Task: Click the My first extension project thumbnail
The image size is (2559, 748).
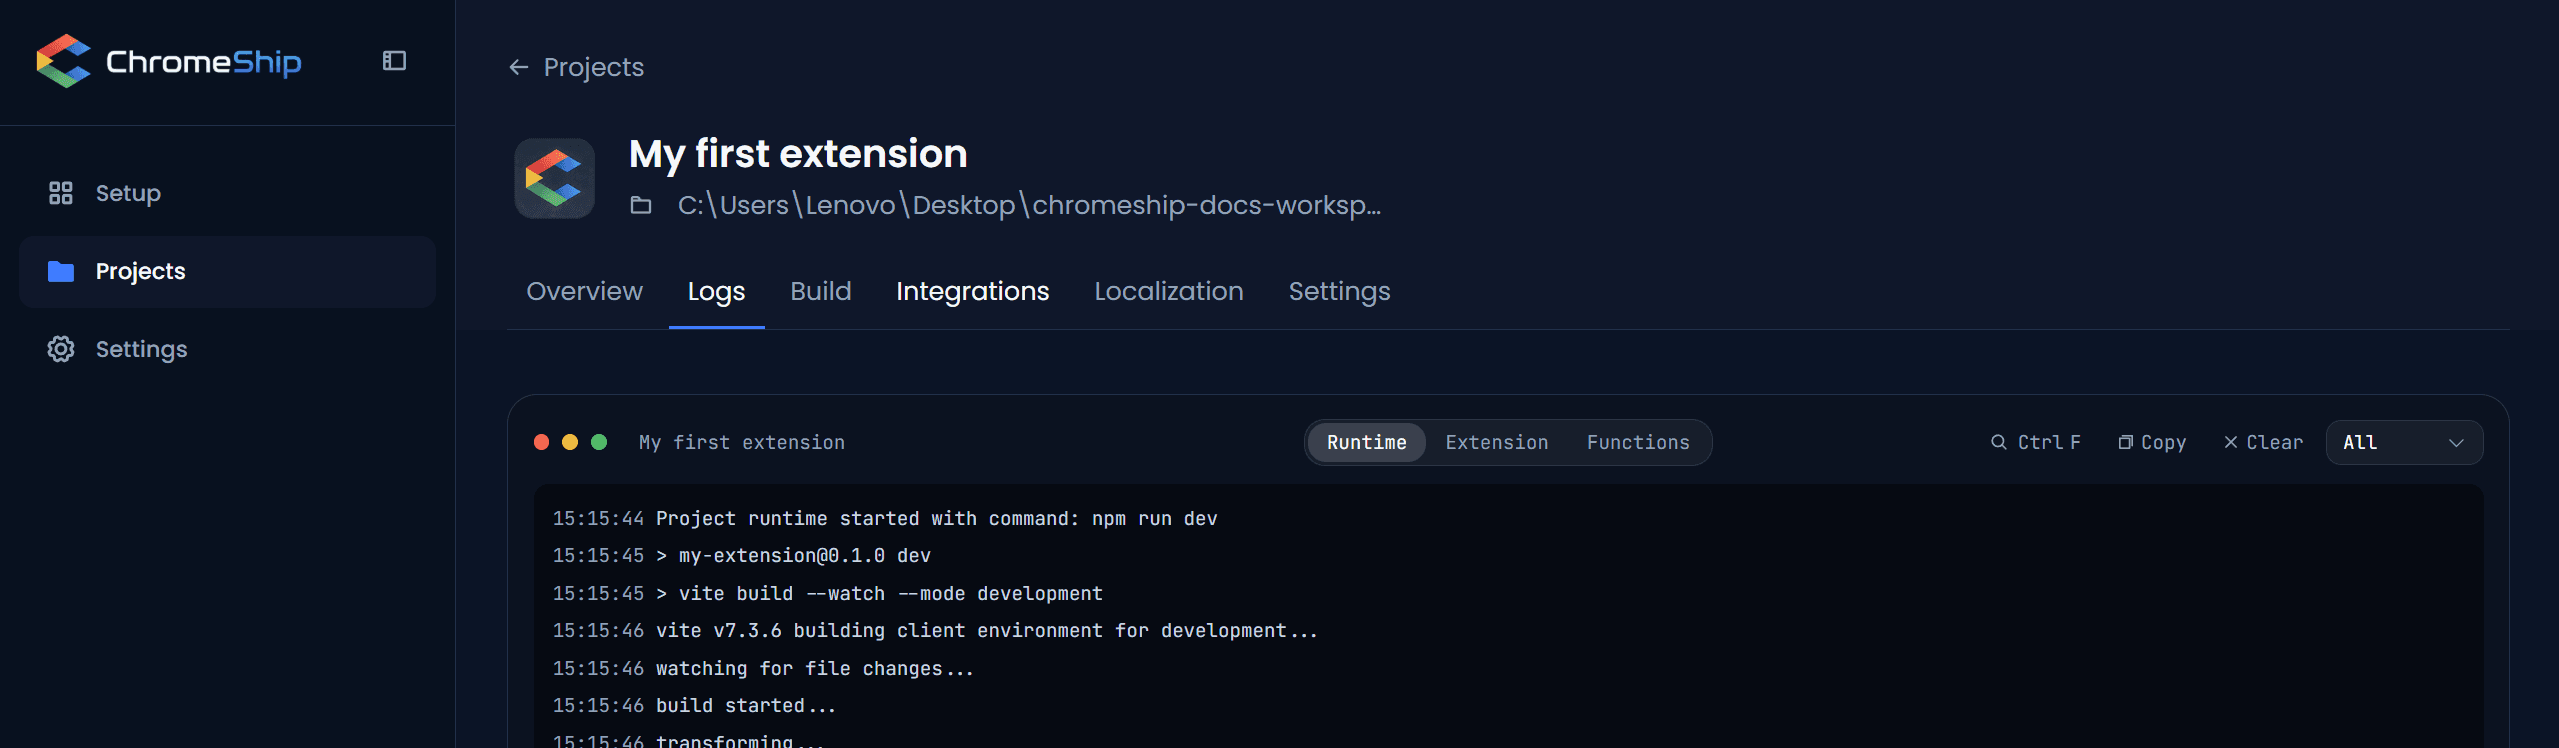Action: point(555,178)
